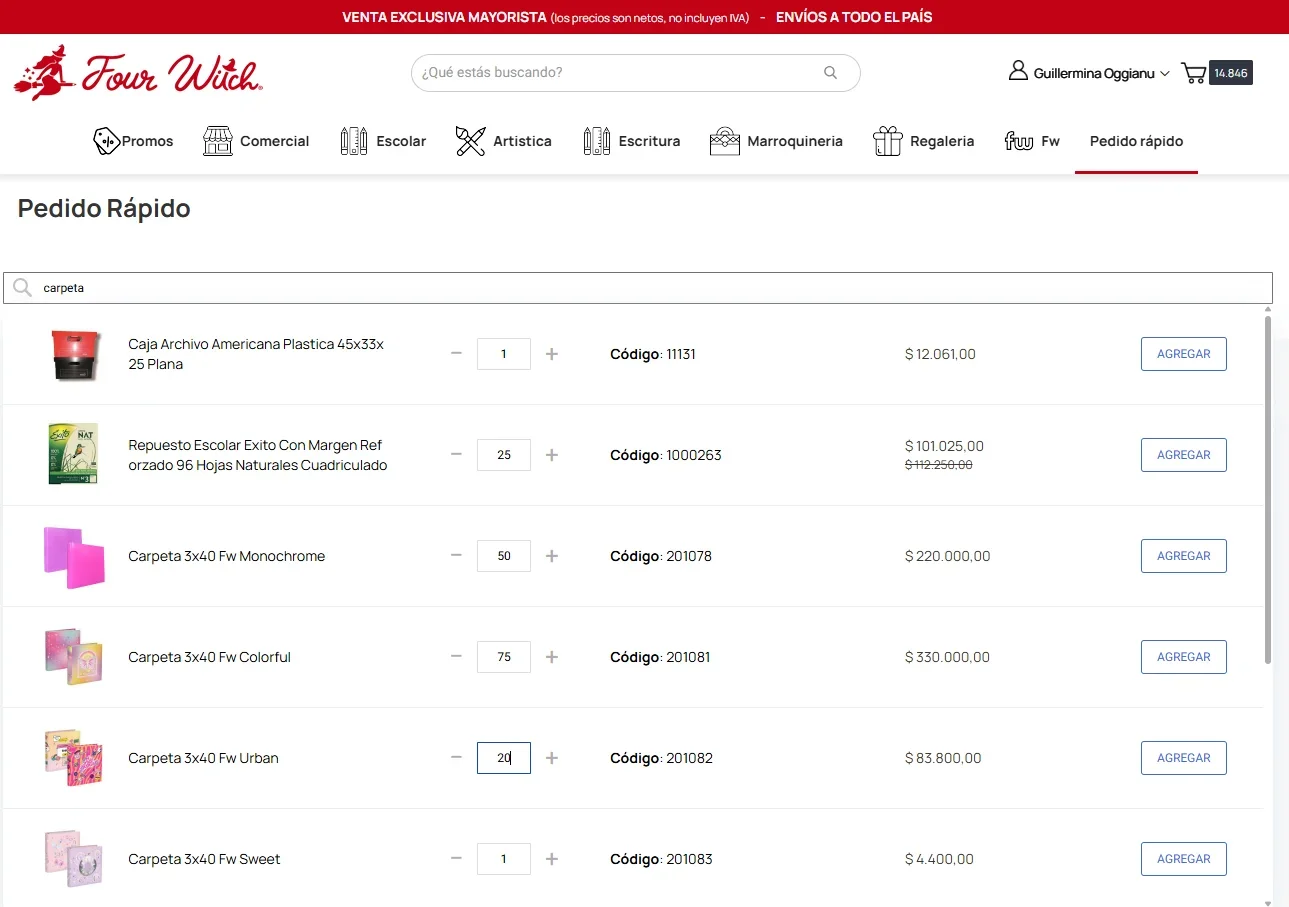1289x907 pixels.
Task: Click quantity field showing 75 for Colorful
Action: 504,657
